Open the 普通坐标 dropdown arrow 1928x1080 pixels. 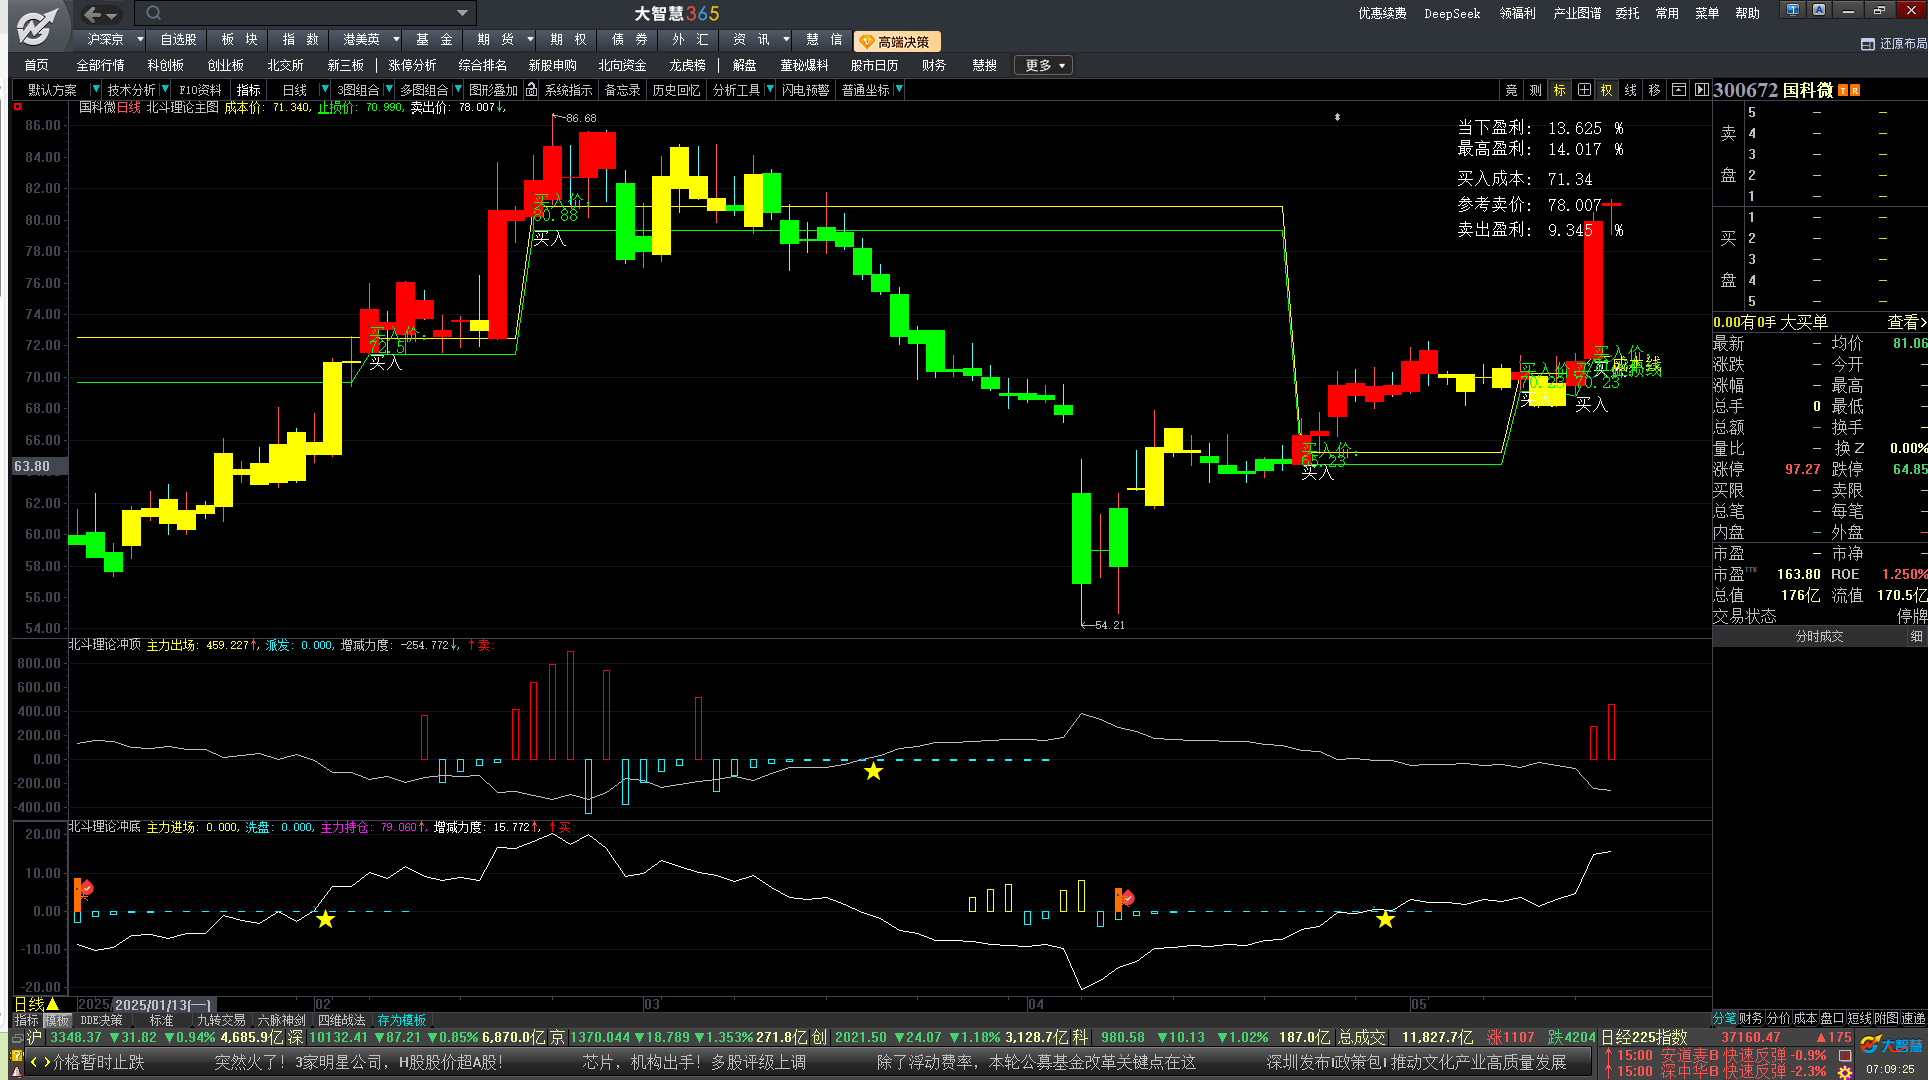click(899, 90)
